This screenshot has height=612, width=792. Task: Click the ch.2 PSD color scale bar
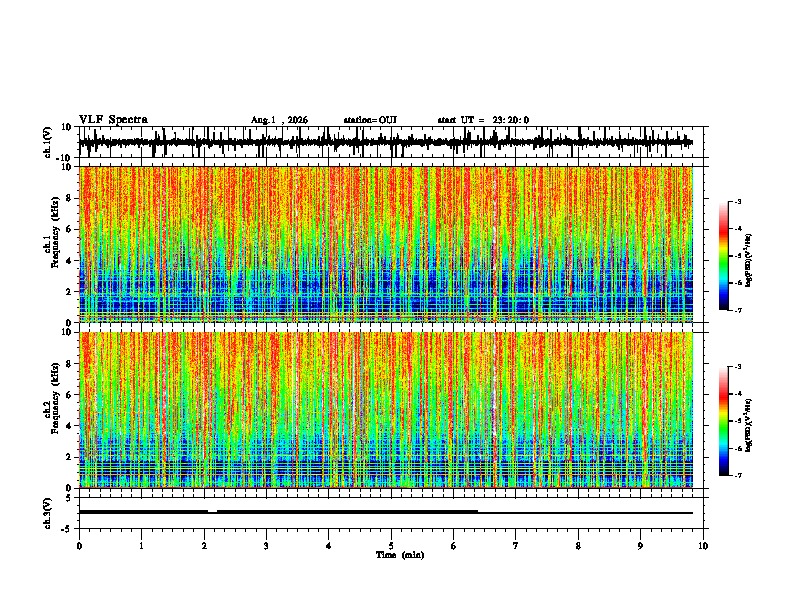pos(724,421)
